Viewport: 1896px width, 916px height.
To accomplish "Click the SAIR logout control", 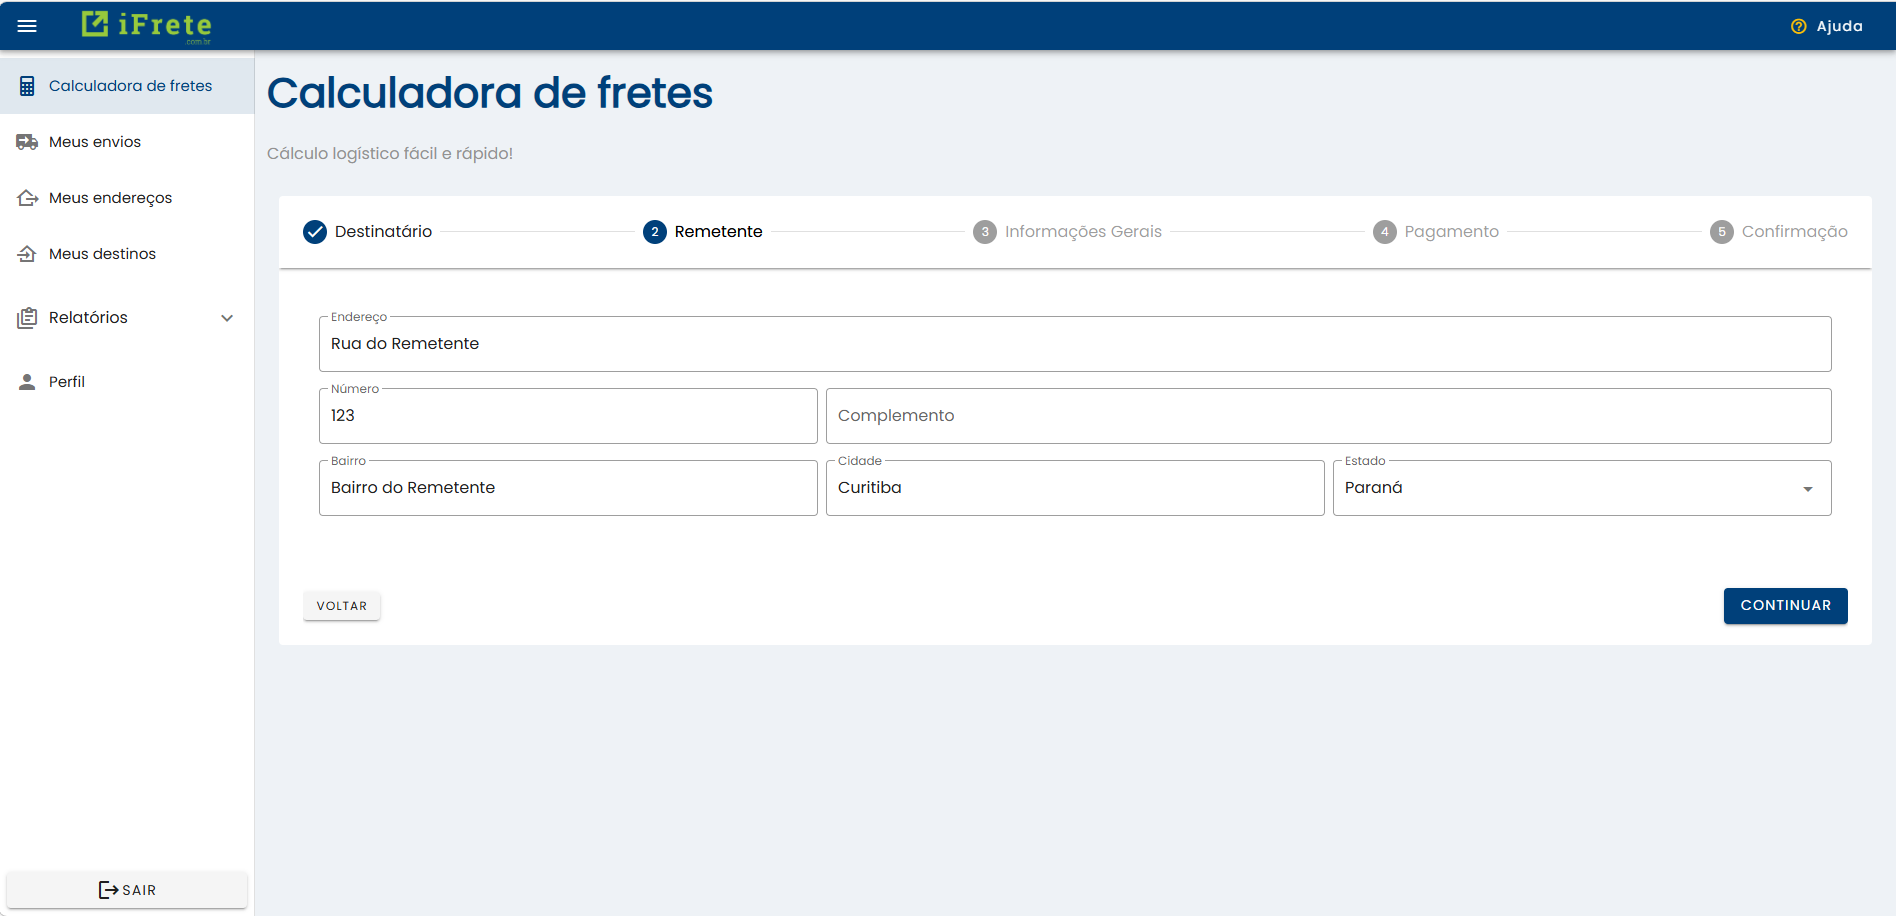I will click(x=127, y=889).
